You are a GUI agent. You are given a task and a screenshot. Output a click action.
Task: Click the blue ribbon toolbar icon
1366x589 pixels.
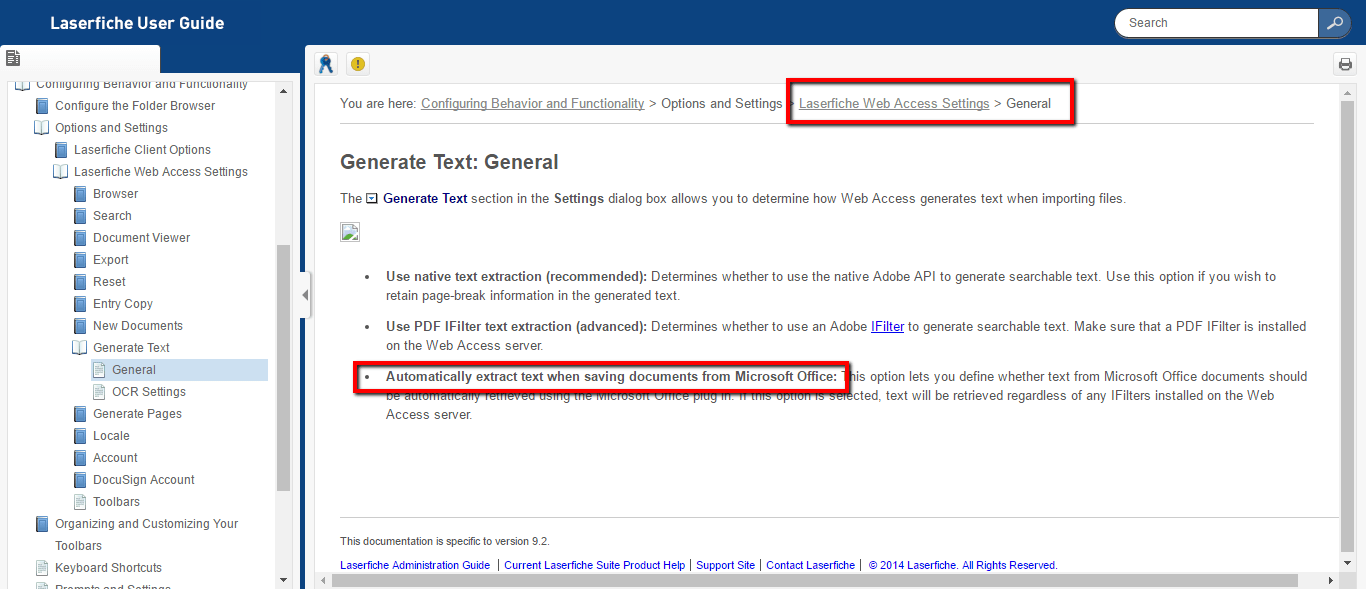click(325, 64)
